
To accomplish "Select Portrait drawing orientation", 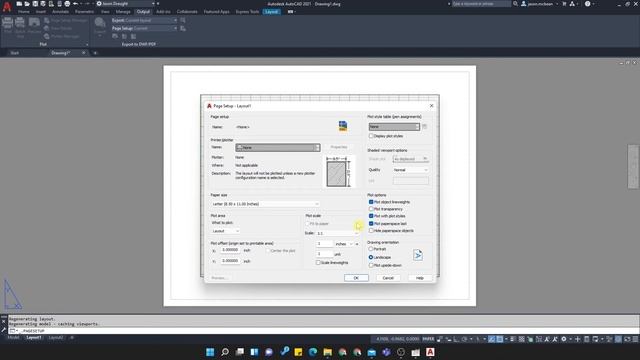I will coord(371,249).
